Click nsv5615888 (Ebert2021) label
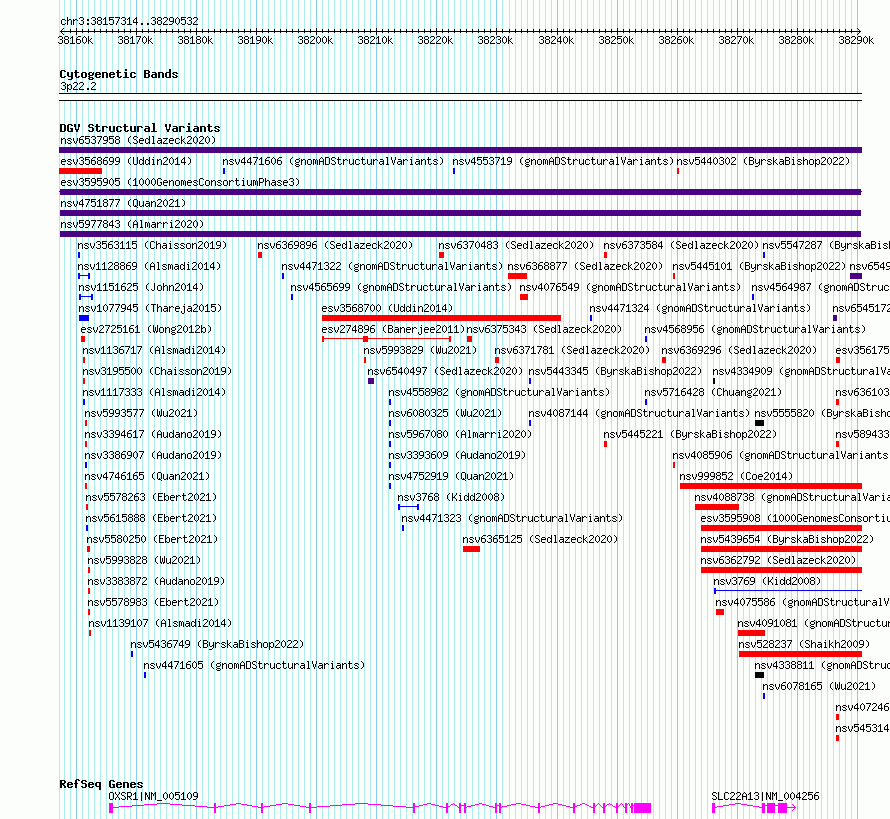 (151, 518)
